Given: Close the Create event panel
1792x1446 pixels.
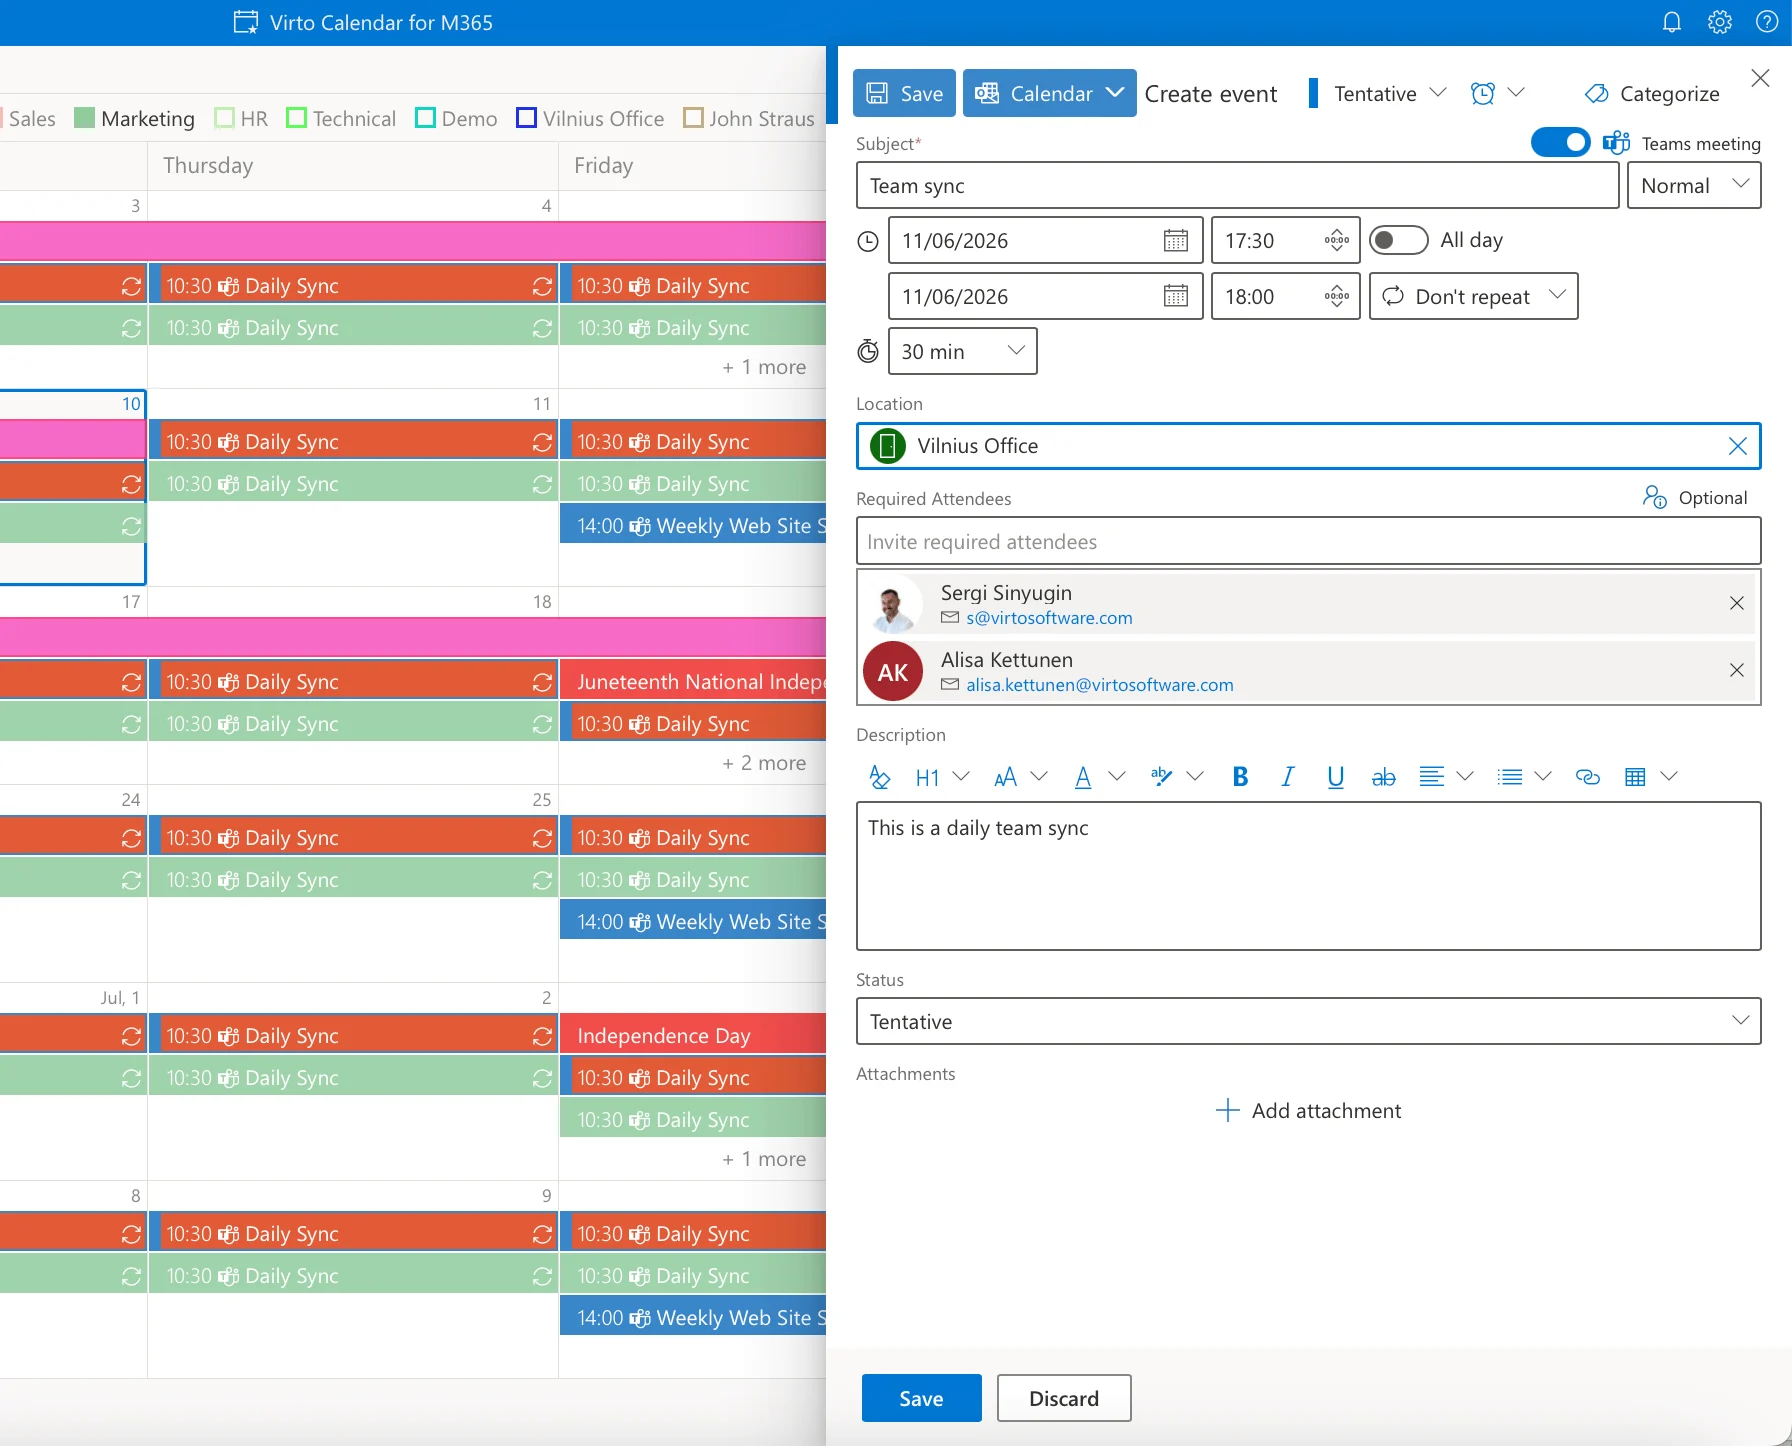Looking at the screenshot, I should pyautogui.click(x=1760, y=78).
